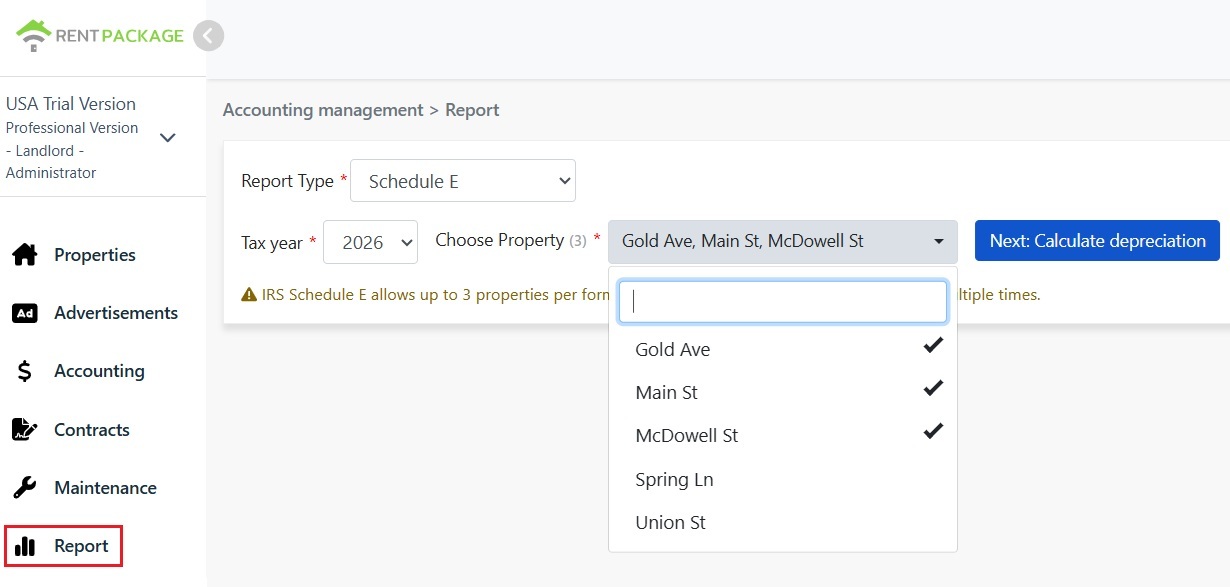The width and height of the screenshot is (1230, 587).
Task: Click the Report breadcrumb text
Action: 472,110
